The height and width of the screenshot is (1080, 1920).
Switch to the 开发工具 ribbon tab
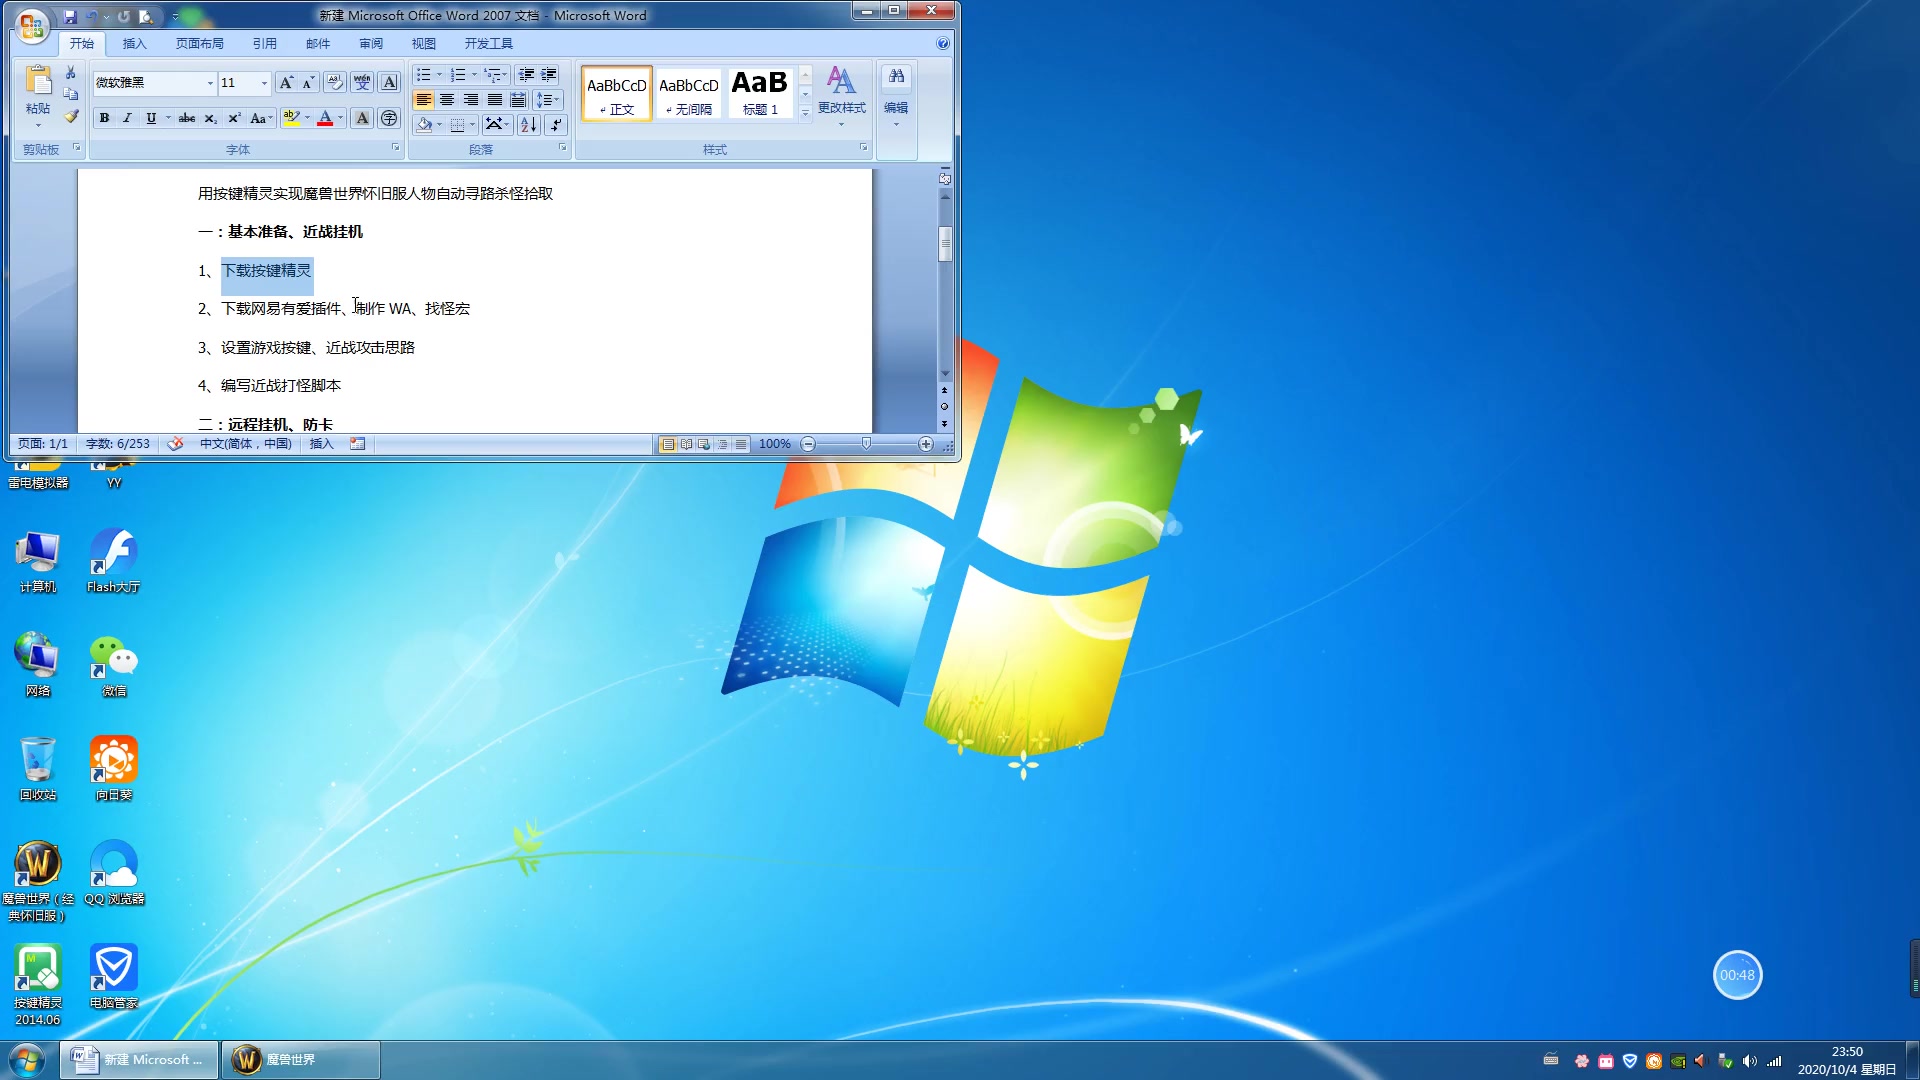pyautogui.click(x=488, y=43)
